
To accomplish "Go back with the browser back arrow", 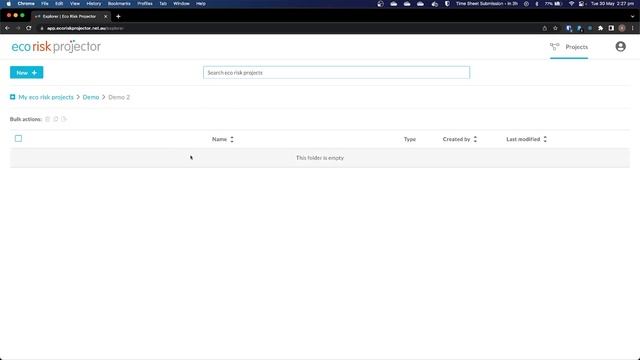I will [x=7, y=28].
